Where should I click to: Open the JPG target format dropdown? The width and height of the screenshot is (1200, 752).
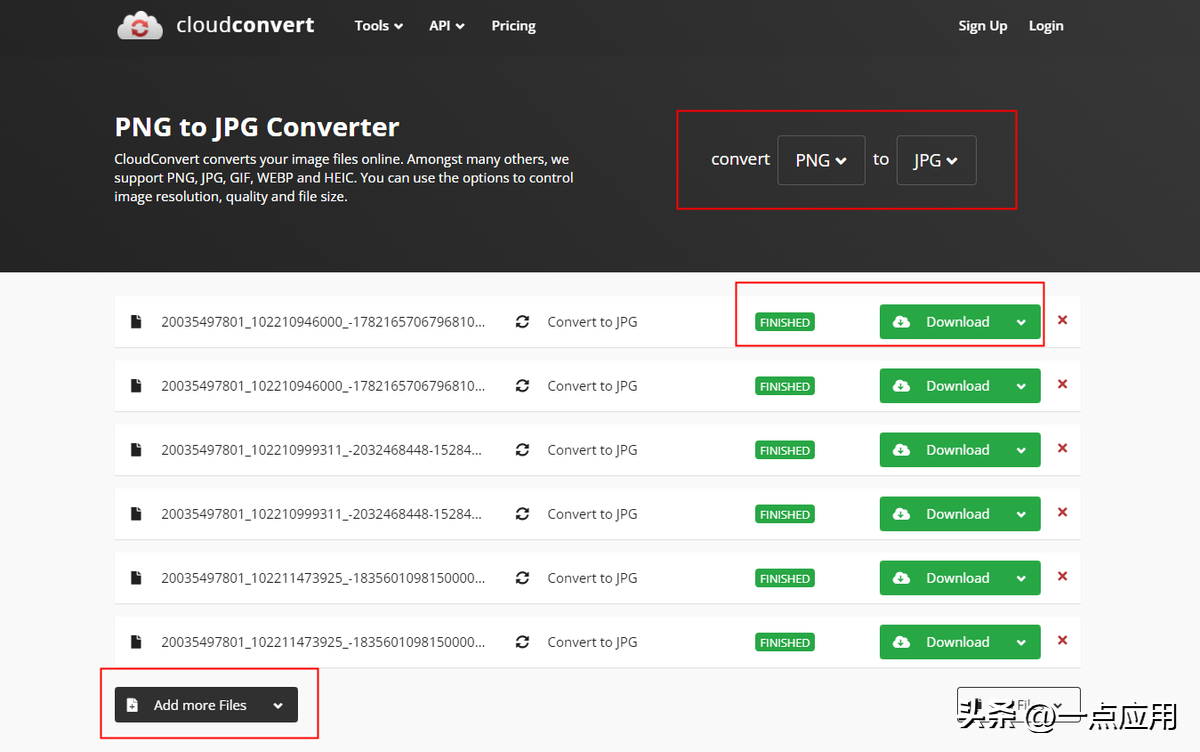coord(935,160)
